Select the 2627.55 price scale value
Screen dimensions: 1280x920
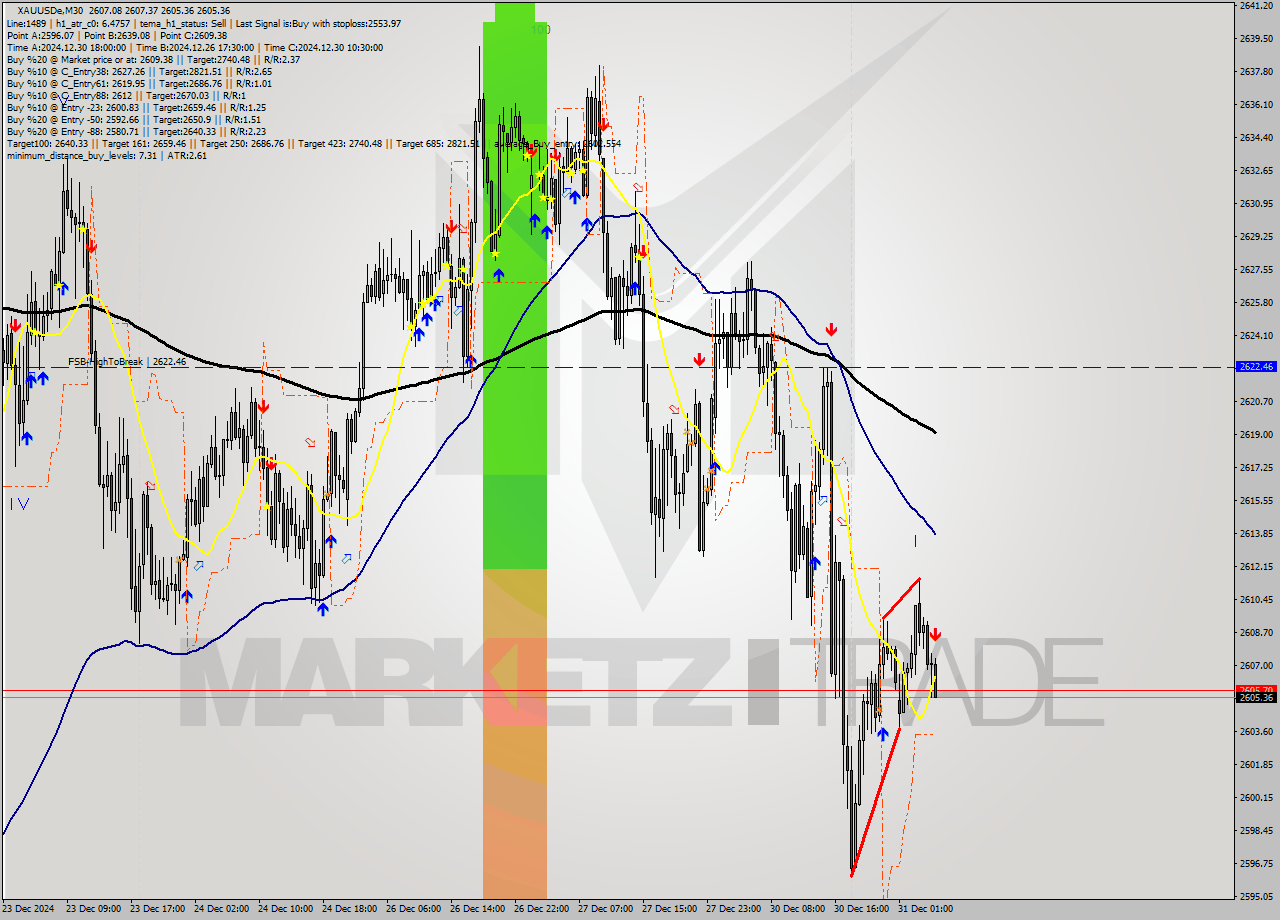(1255, 269)
